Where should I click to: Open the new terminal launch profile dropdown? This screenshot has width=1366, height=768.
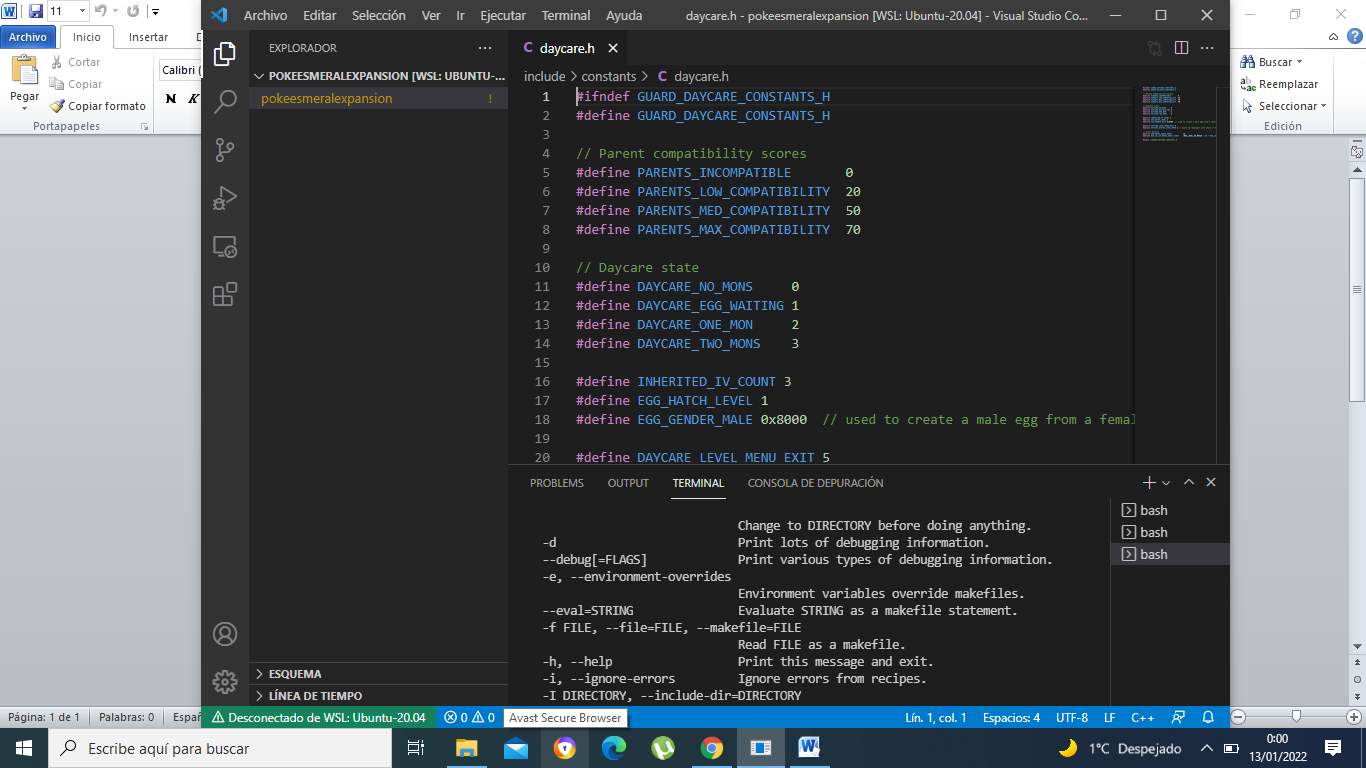(1166, 483)
